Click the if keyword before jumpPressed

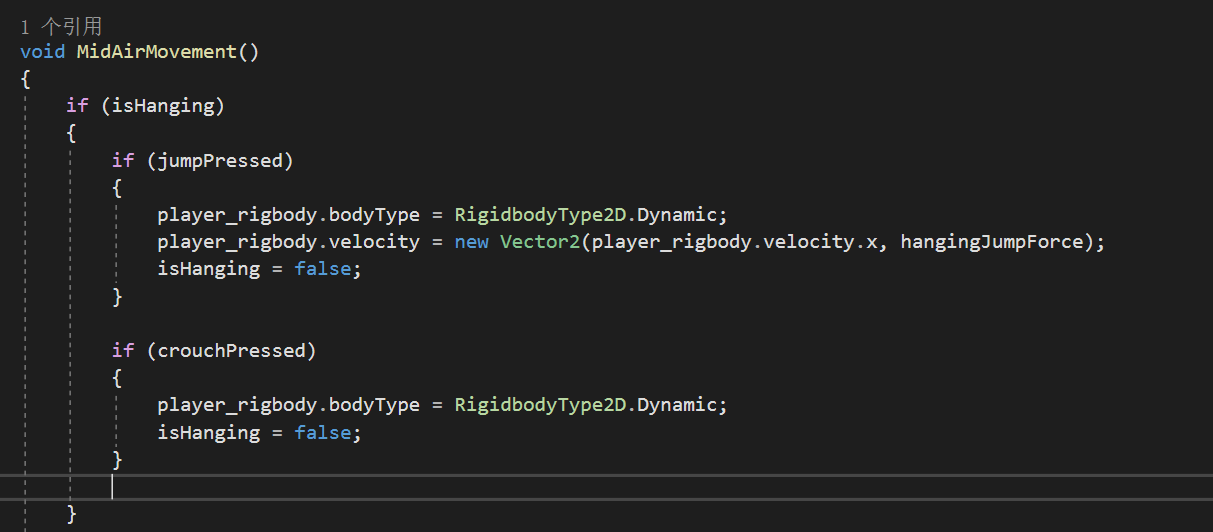(x=123, y=161)
